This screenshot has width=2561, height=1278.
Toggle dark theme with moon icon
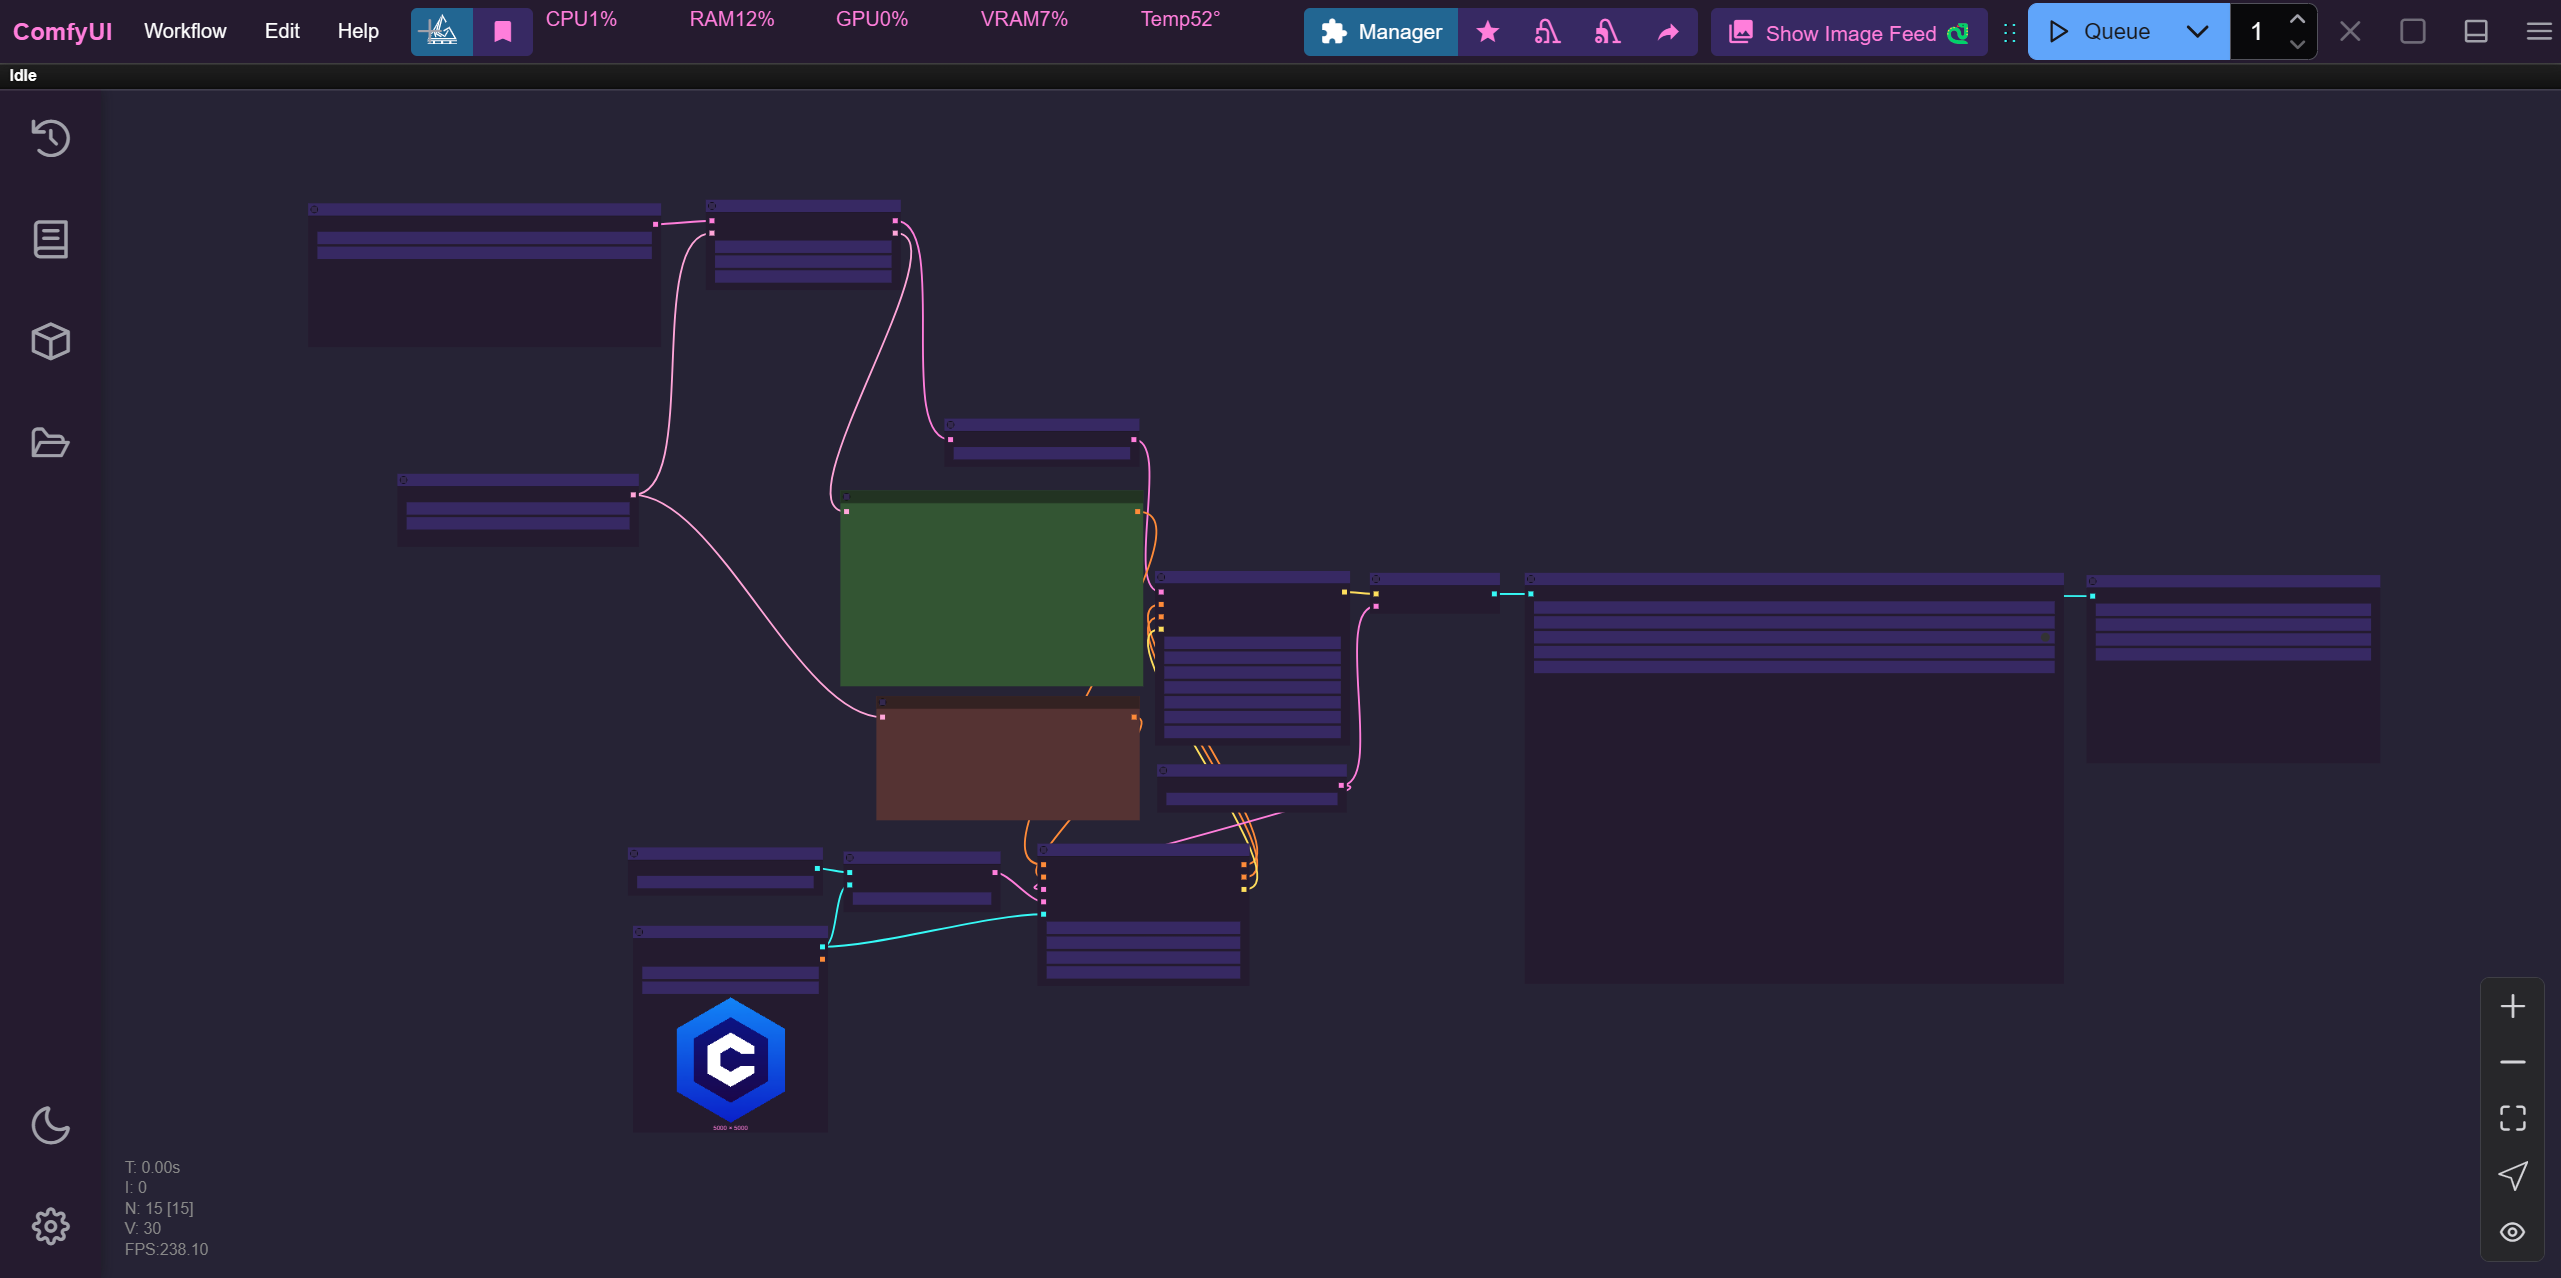point(50,1125)
